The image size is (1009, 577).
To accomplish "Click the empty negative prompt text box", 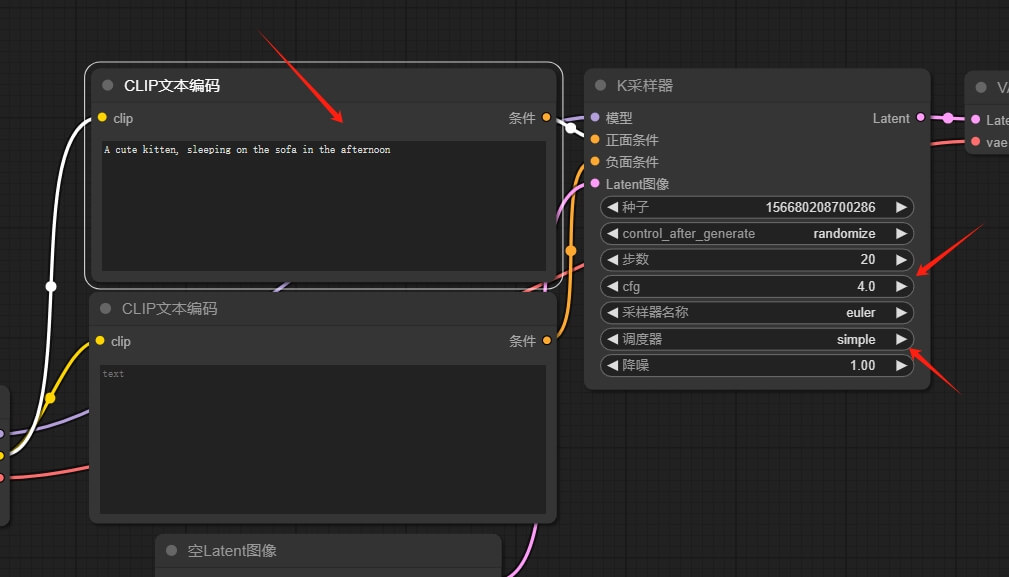I will click(x=324, y=438).
